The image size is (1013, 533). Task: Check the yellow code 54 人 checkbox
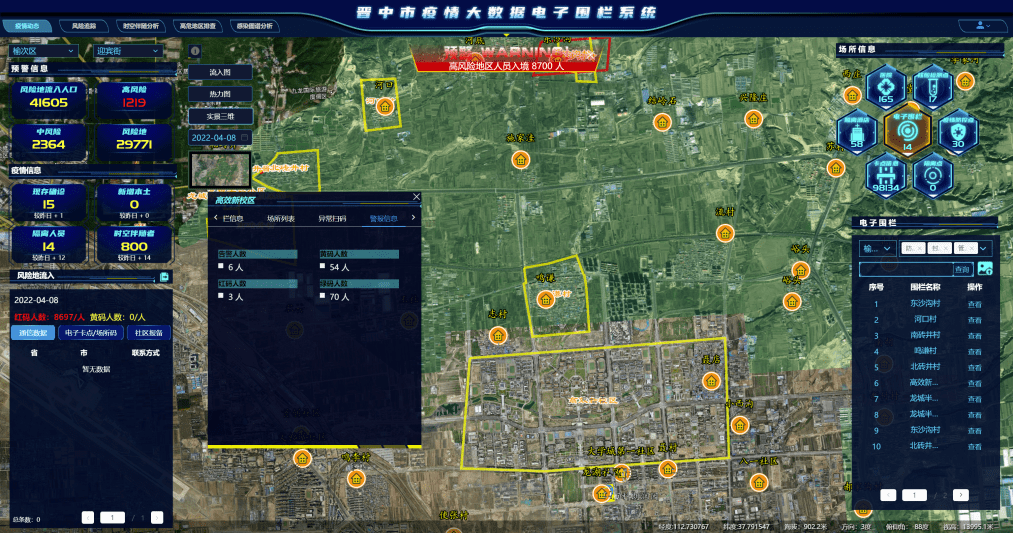tap(322, 268)
